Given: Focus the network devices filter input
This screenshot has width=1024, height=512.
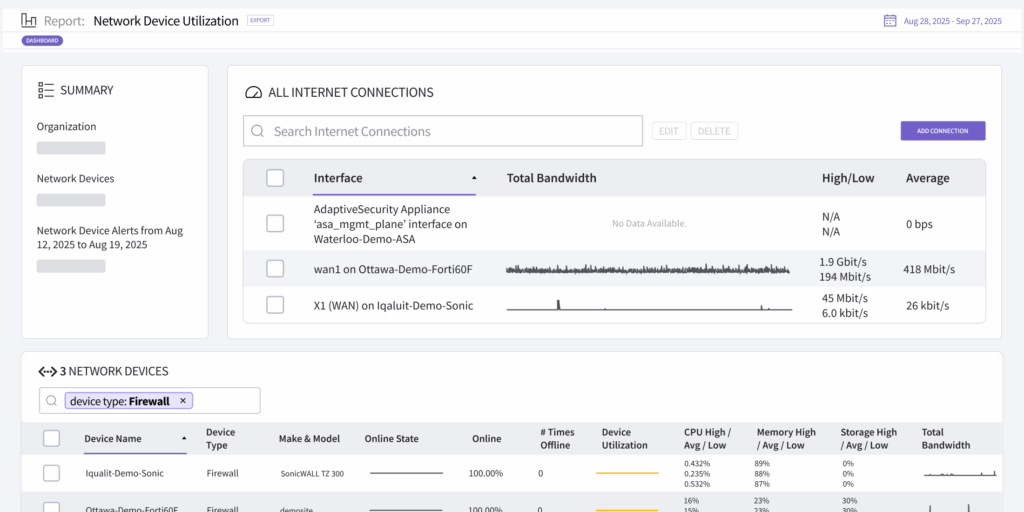Looking at the screenshot, I should click(150, 401).
